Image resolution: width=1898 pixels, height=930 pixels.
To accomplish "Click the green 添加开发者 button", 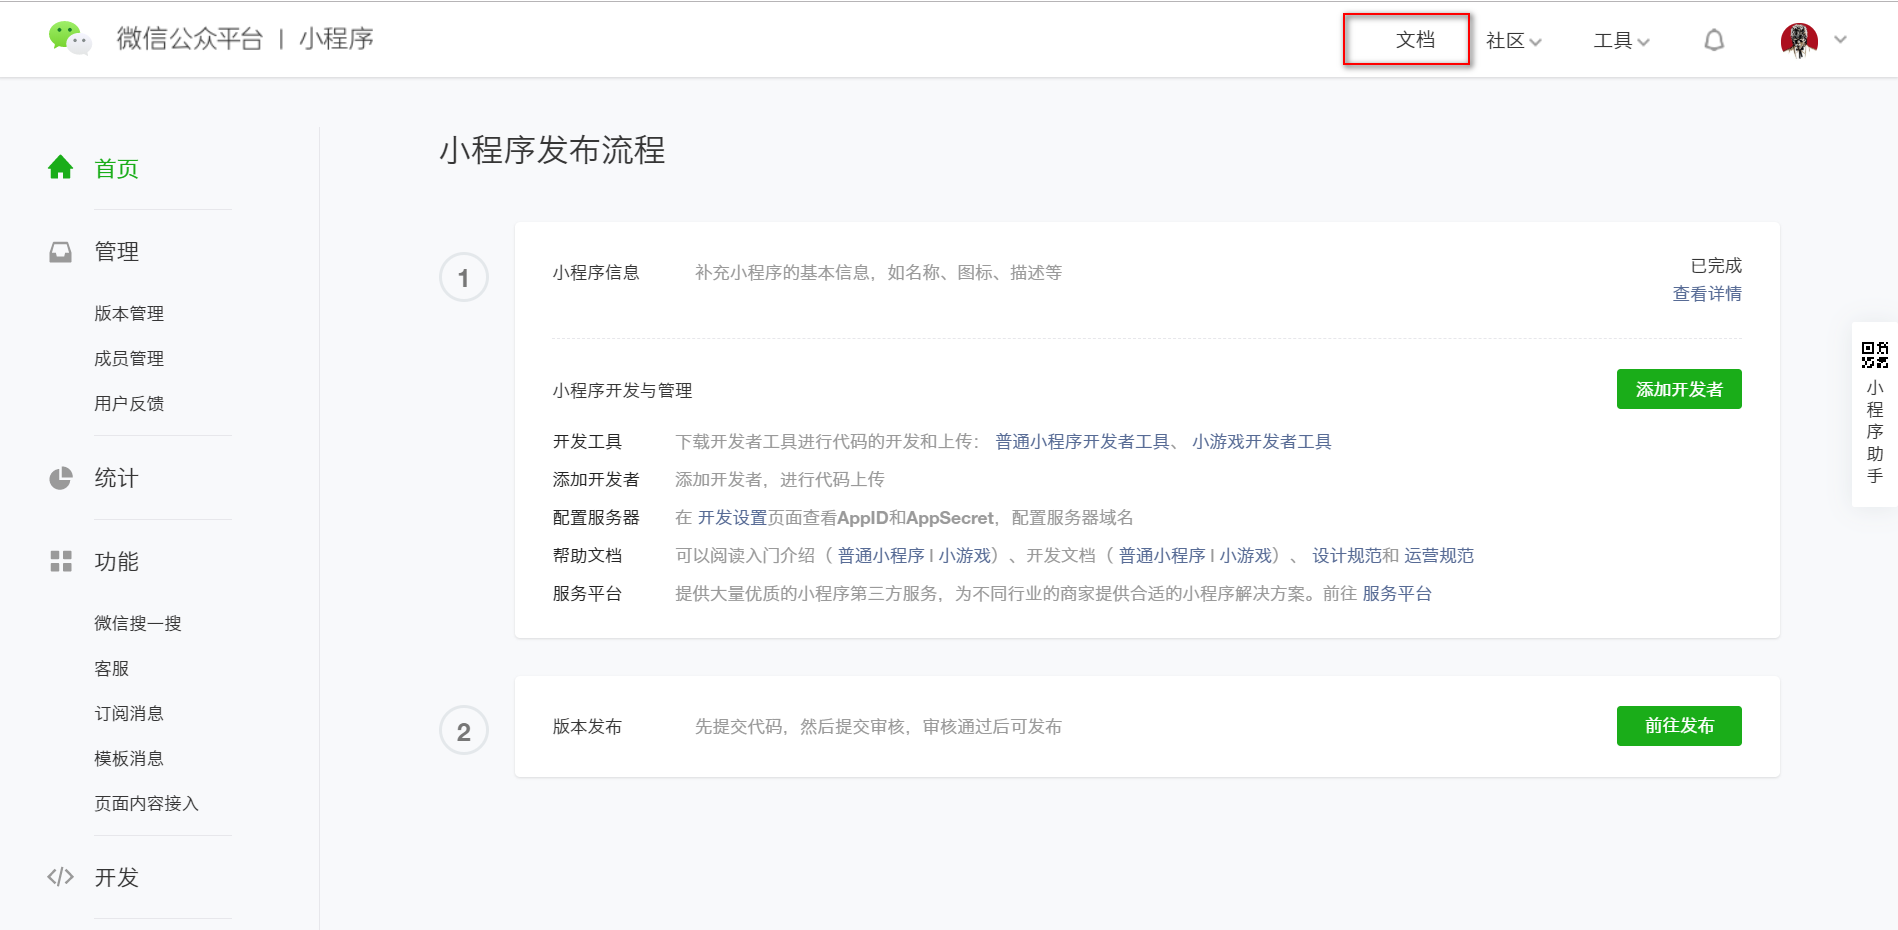I will tap(1679, 389).
